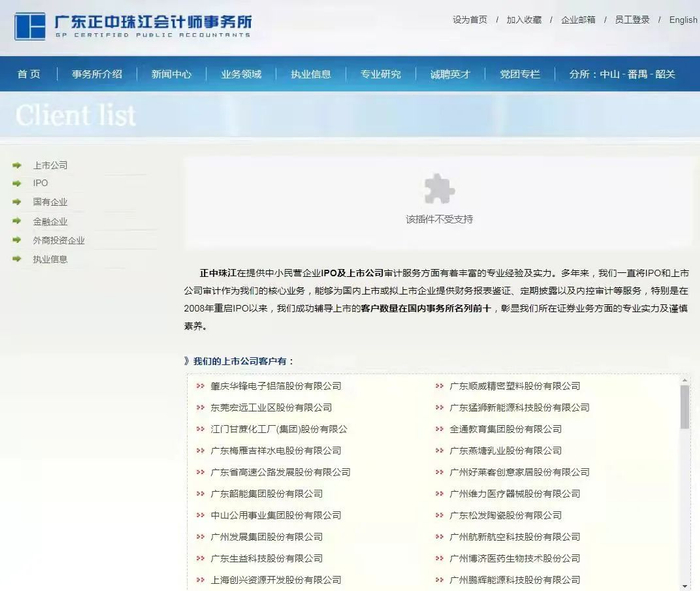Click 广州航新航空科技股份有限公司 entry
The image size is (700, 591).
(515, 537)
